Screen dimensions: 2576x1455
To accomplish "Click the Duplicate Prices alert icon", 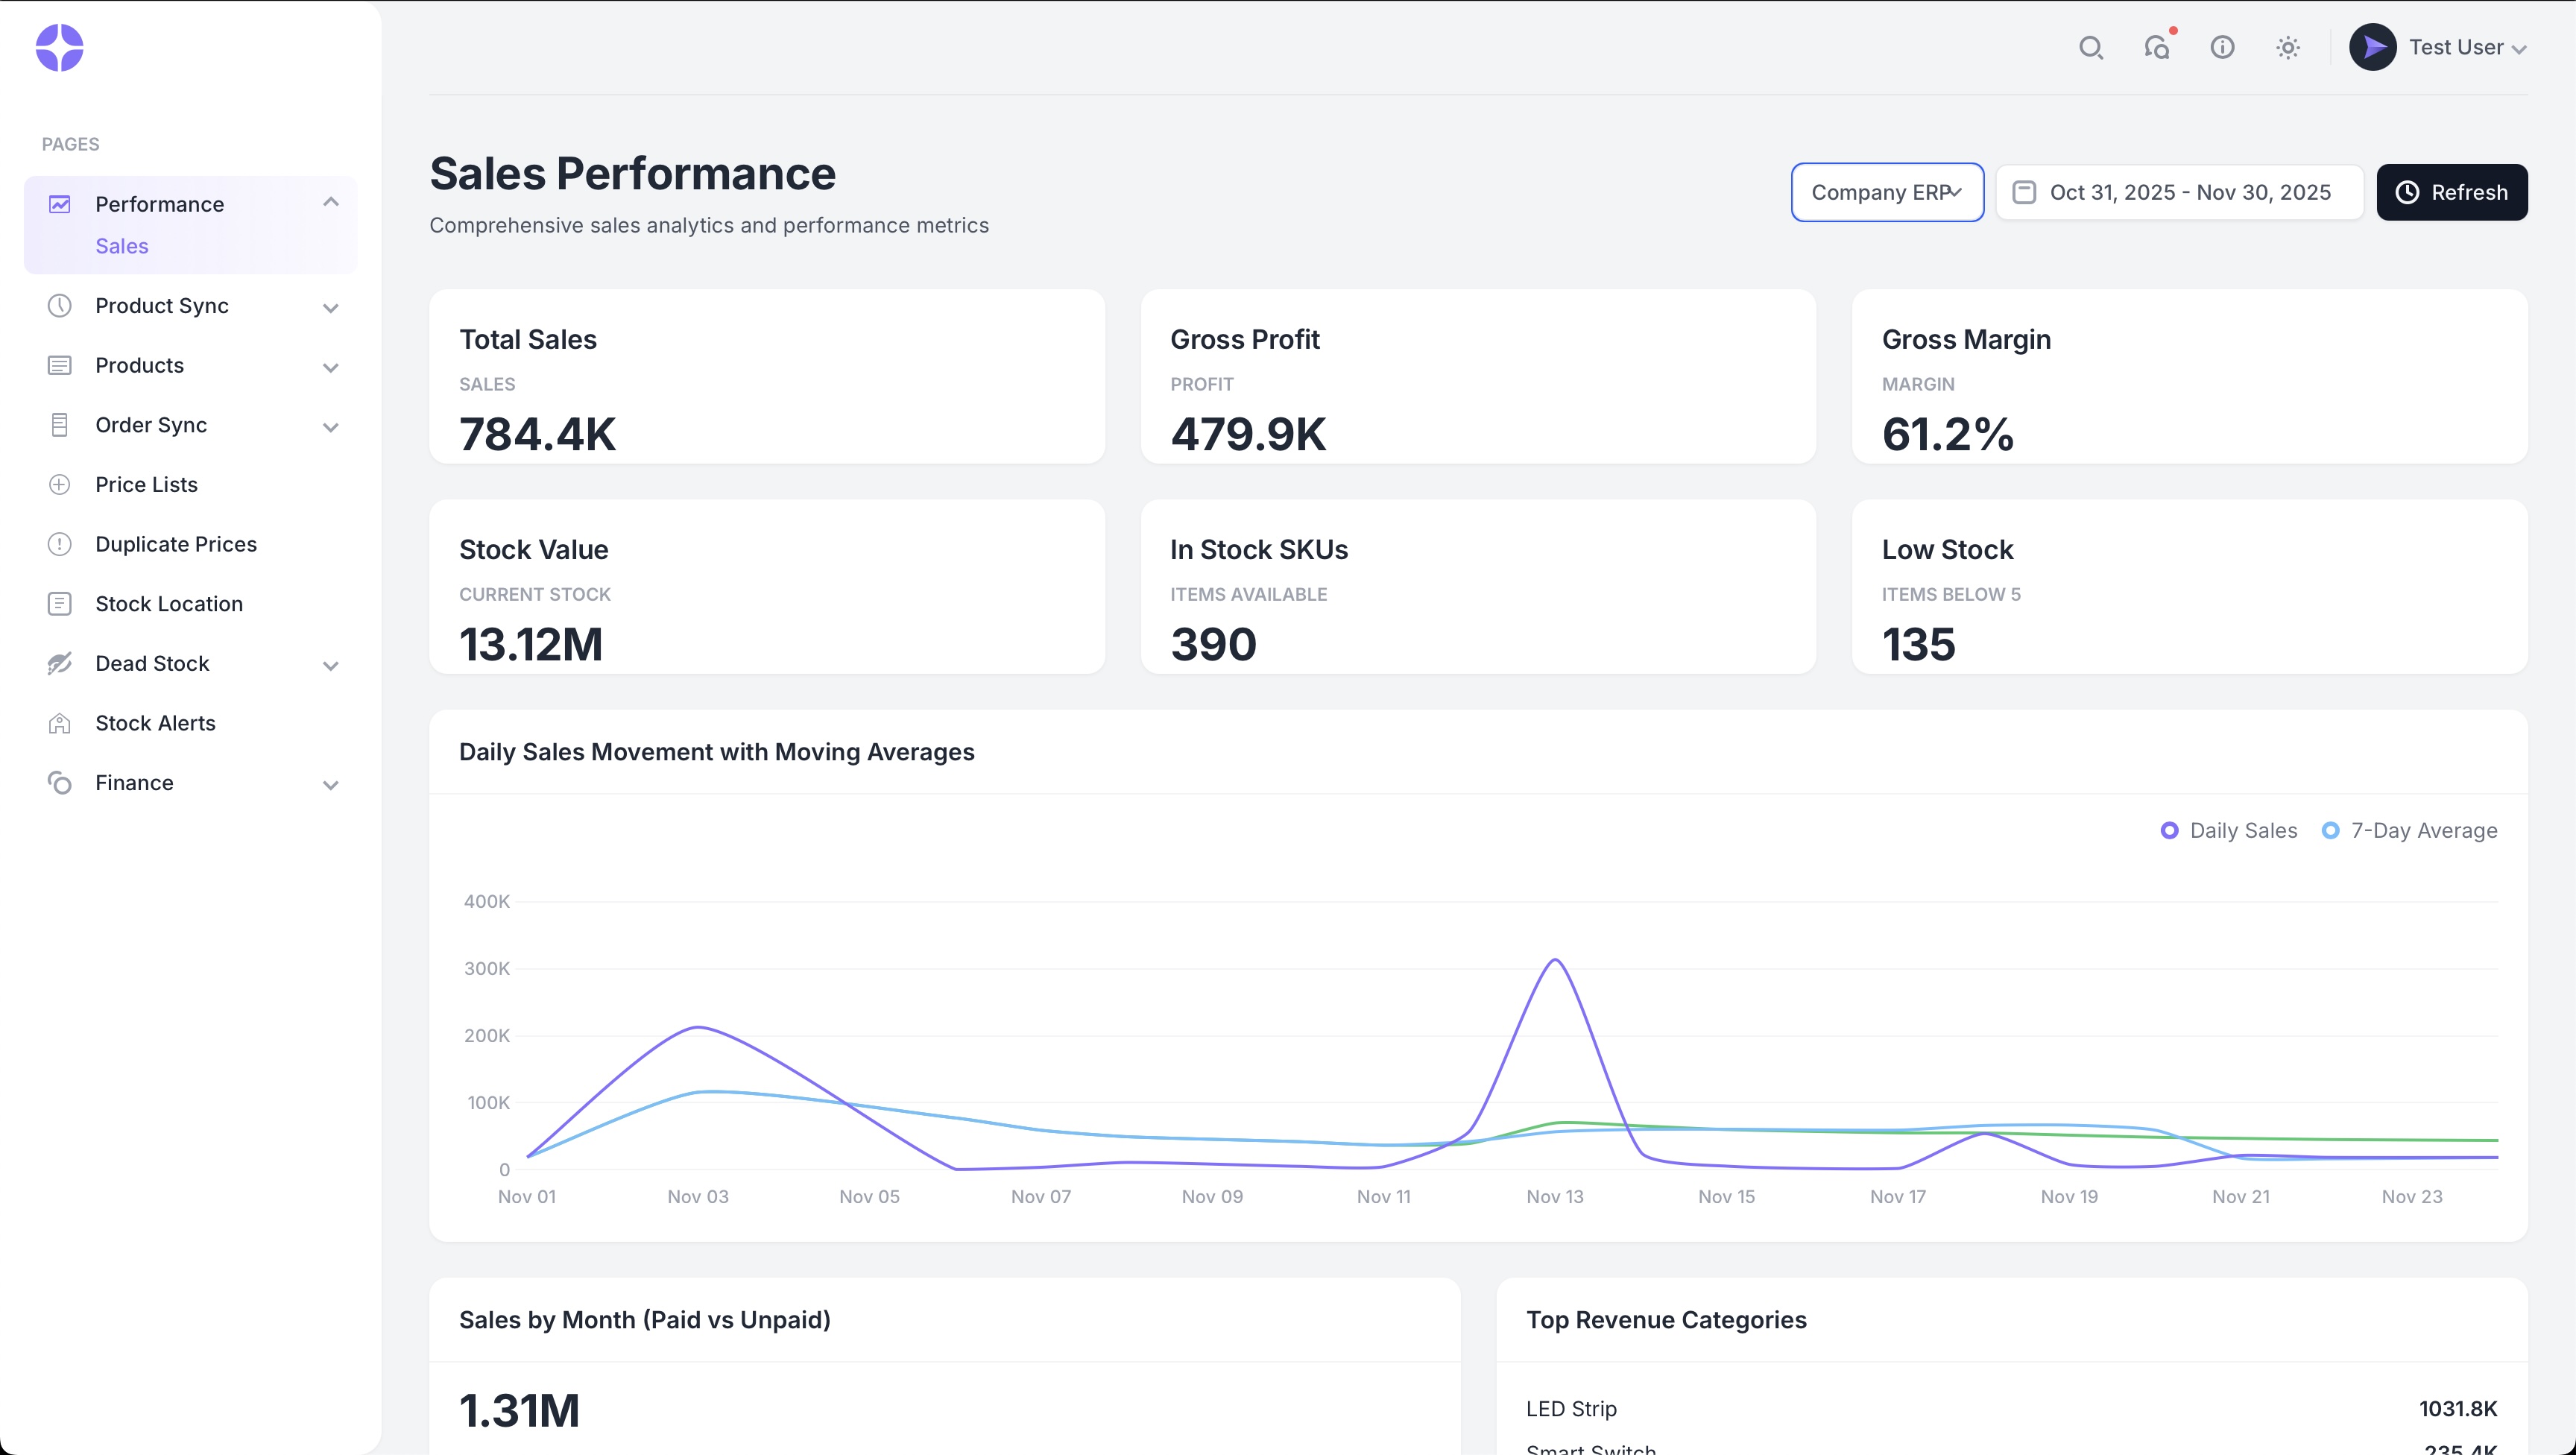I will pyautogui.click(x=59, y=544).
